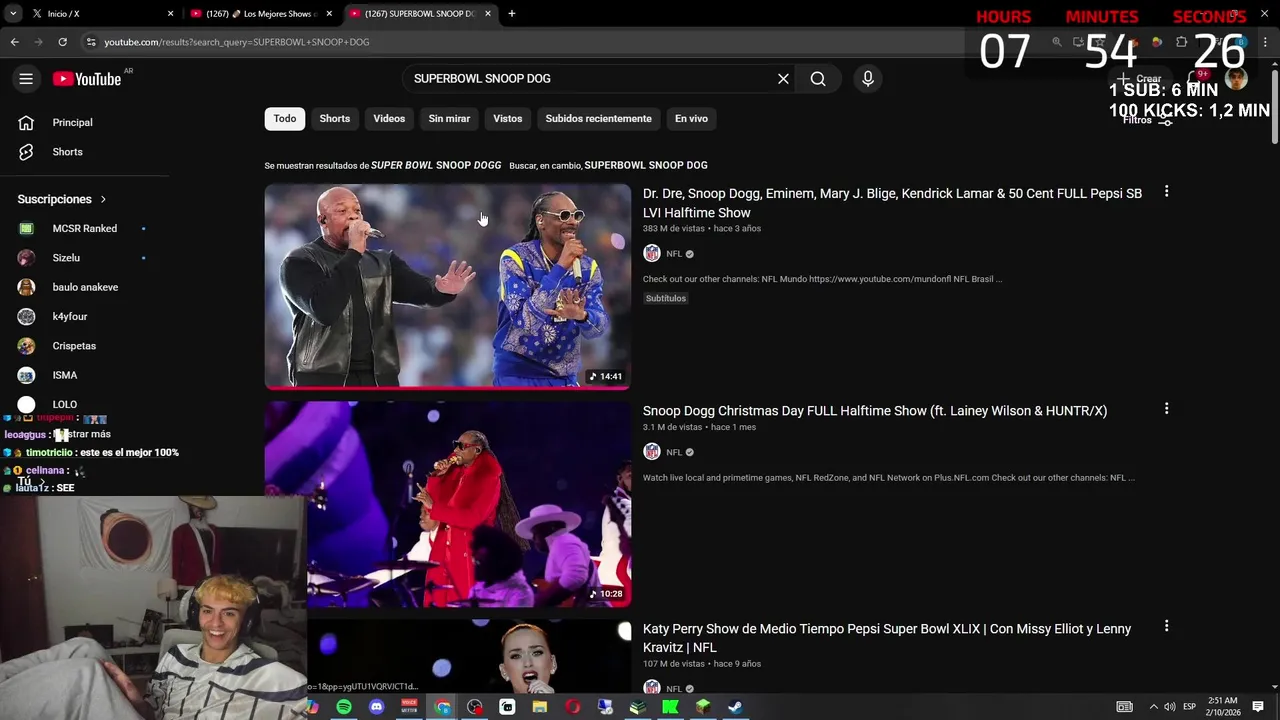
Task: Open the Spotify taskbar icon
Action: tap(344, 707)
